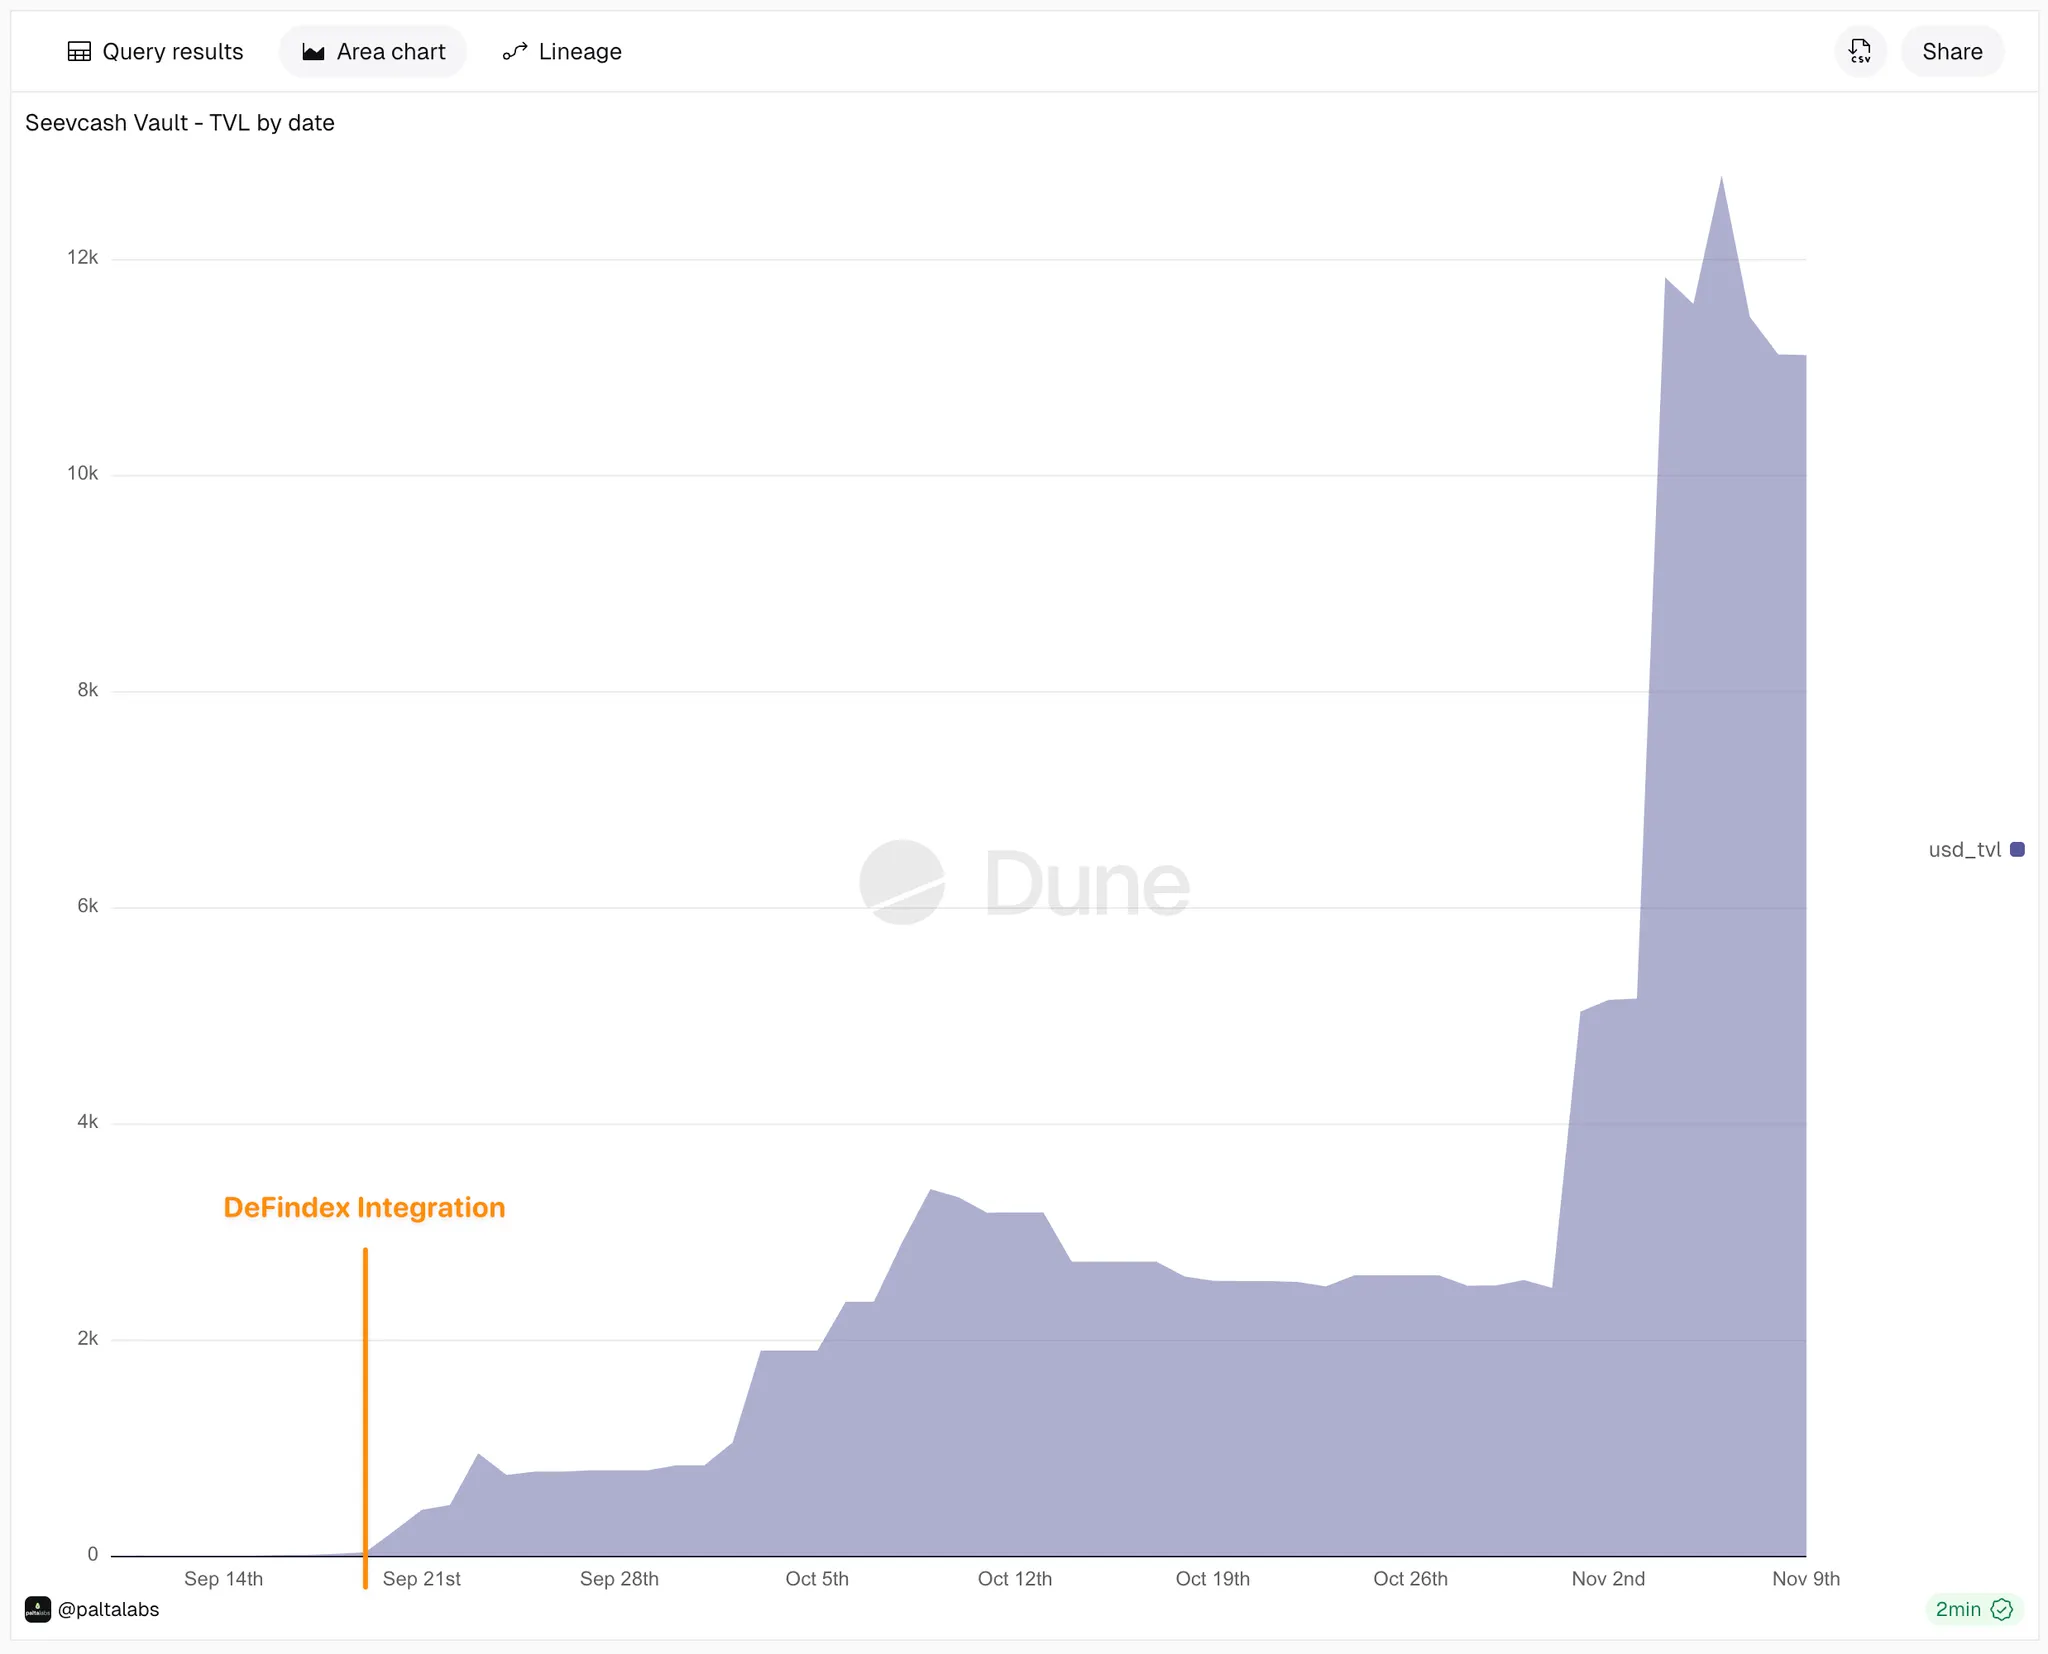Select the table icon beside Query results
The height and width of the screenshot is (1654, 2048).
(x=79, y=50)
